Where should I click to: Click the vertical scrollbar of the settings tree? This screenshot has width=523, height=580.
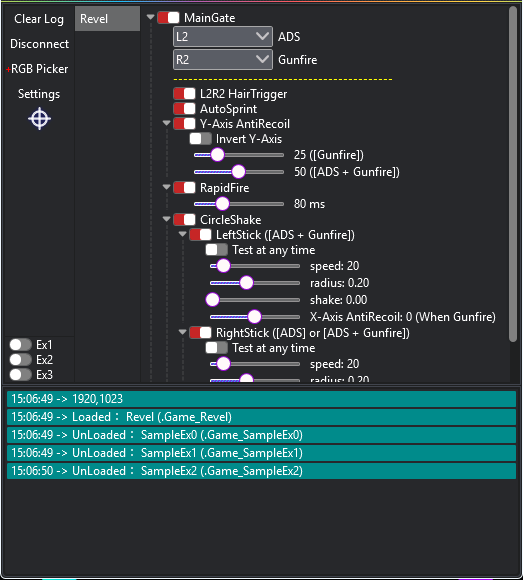pyautogui.click(x=513, y=174)
